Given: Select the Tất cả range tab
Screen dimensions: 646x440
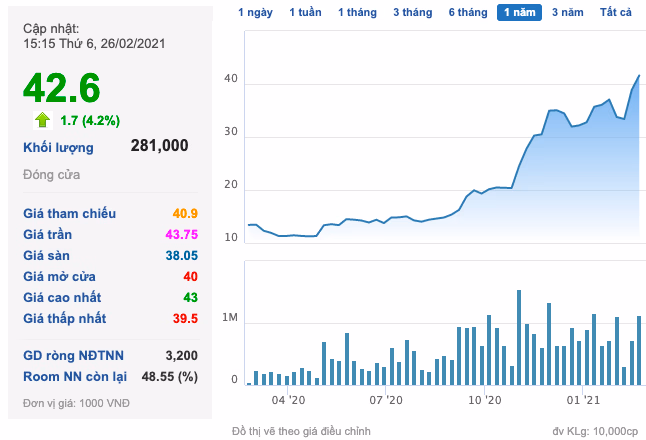Looking at the screenshot, I should coord(616,12).
